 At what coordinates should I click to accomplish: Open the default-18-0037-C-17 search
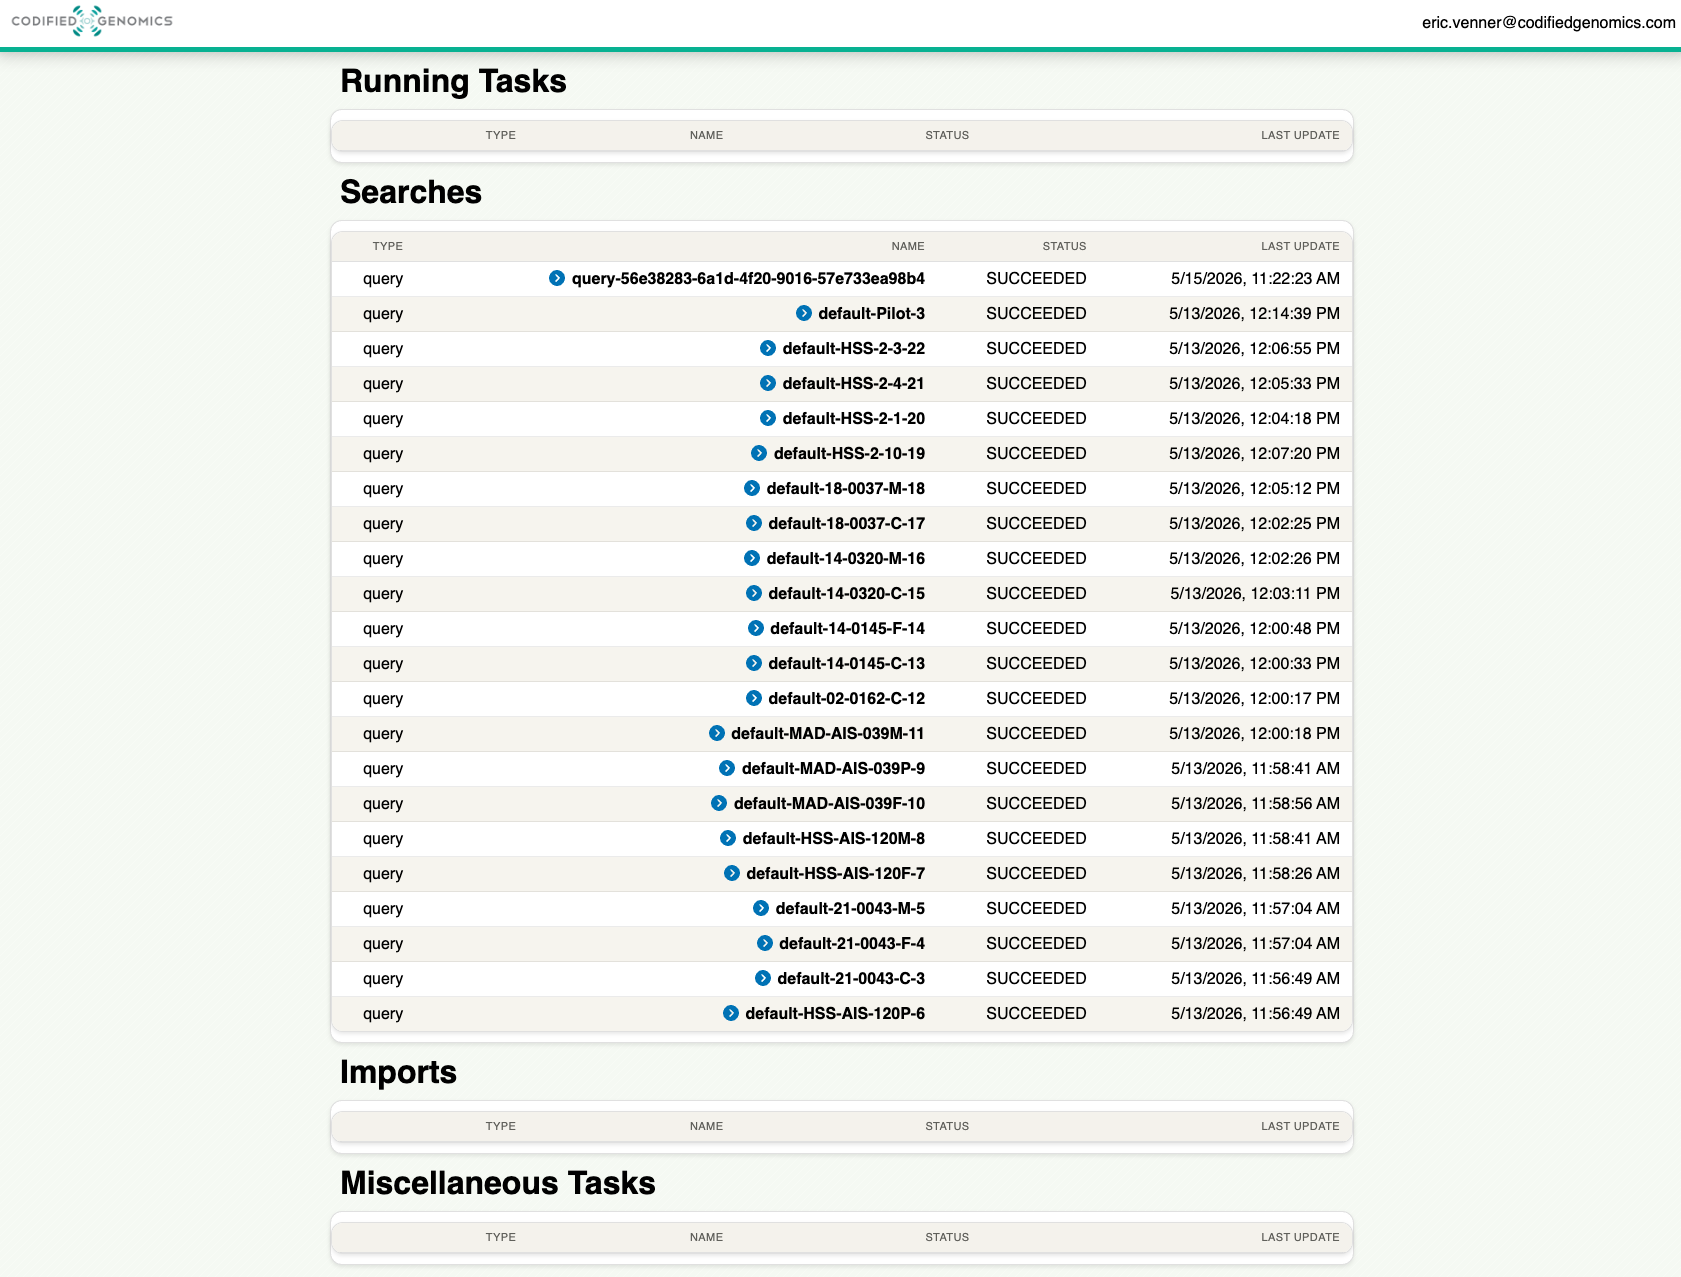[x=846, y=523]
